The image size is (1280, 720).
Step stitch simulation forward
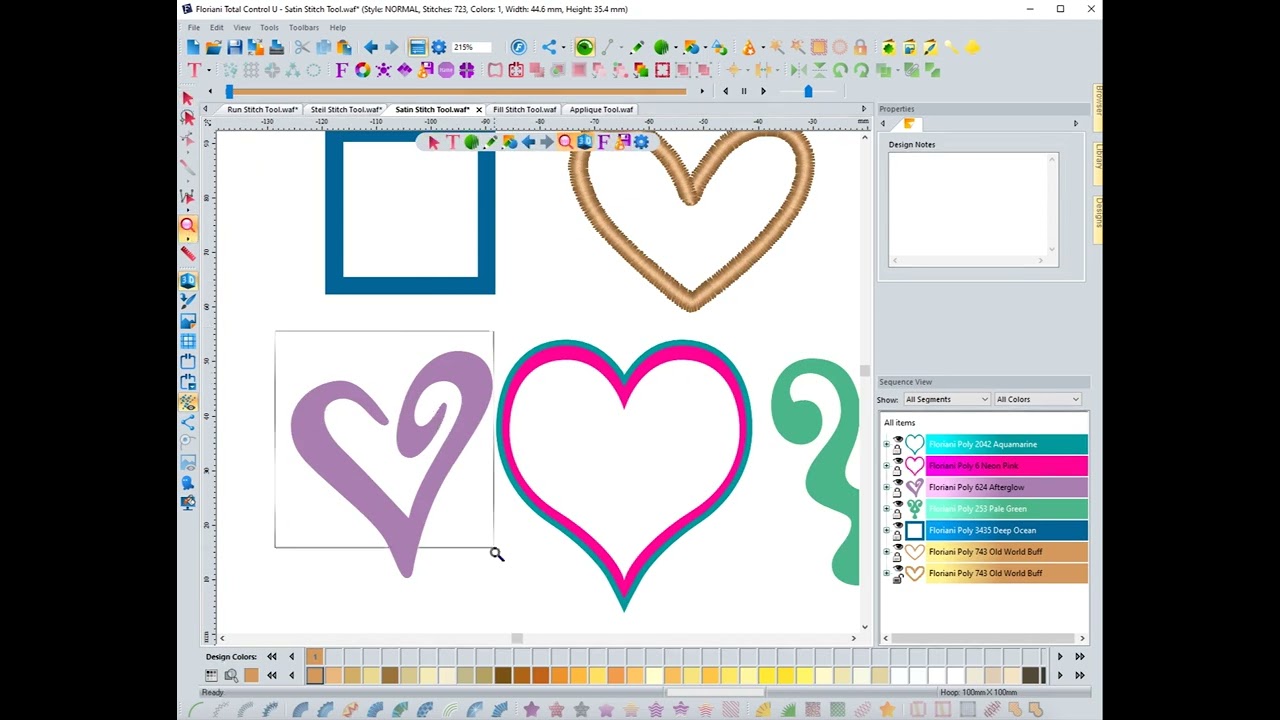coord(763,91)
